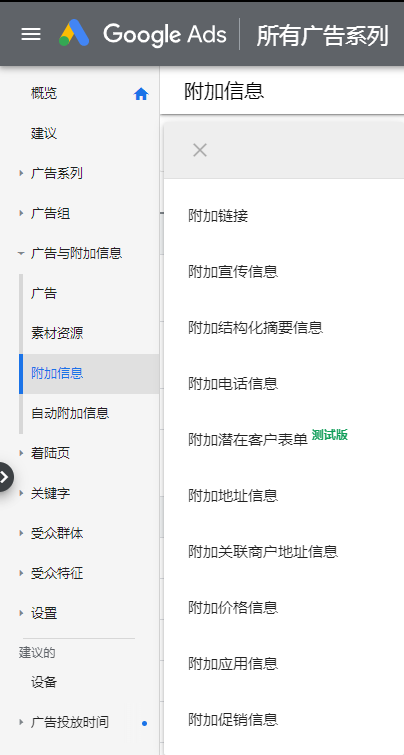Click the Google Ads logo

143,34
